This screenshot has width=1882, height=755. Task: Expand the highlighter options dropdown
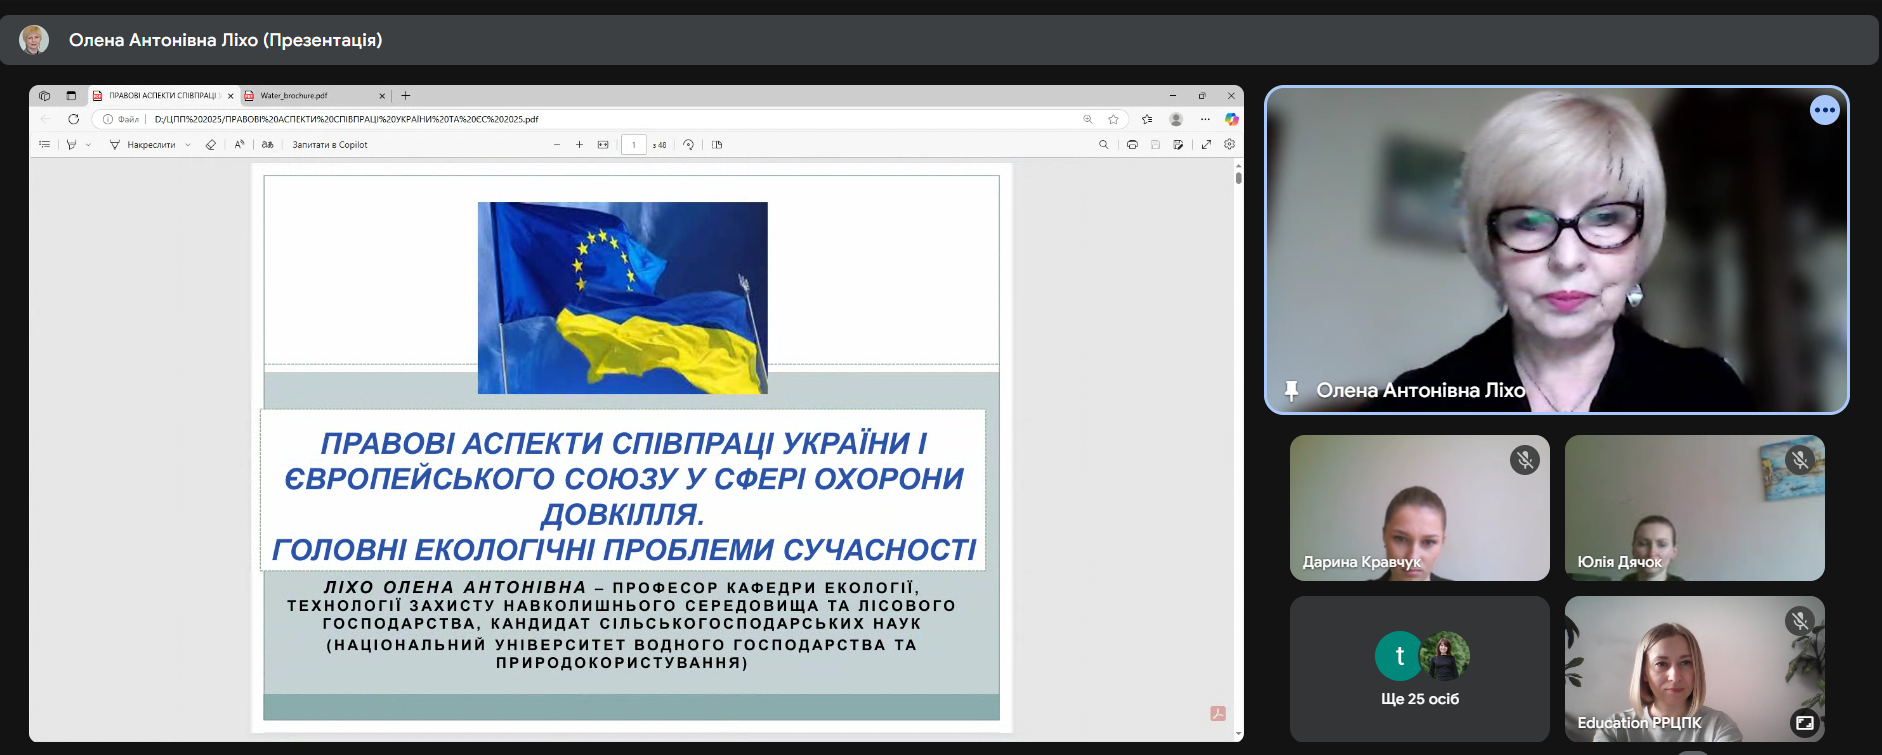coord(88,145)
